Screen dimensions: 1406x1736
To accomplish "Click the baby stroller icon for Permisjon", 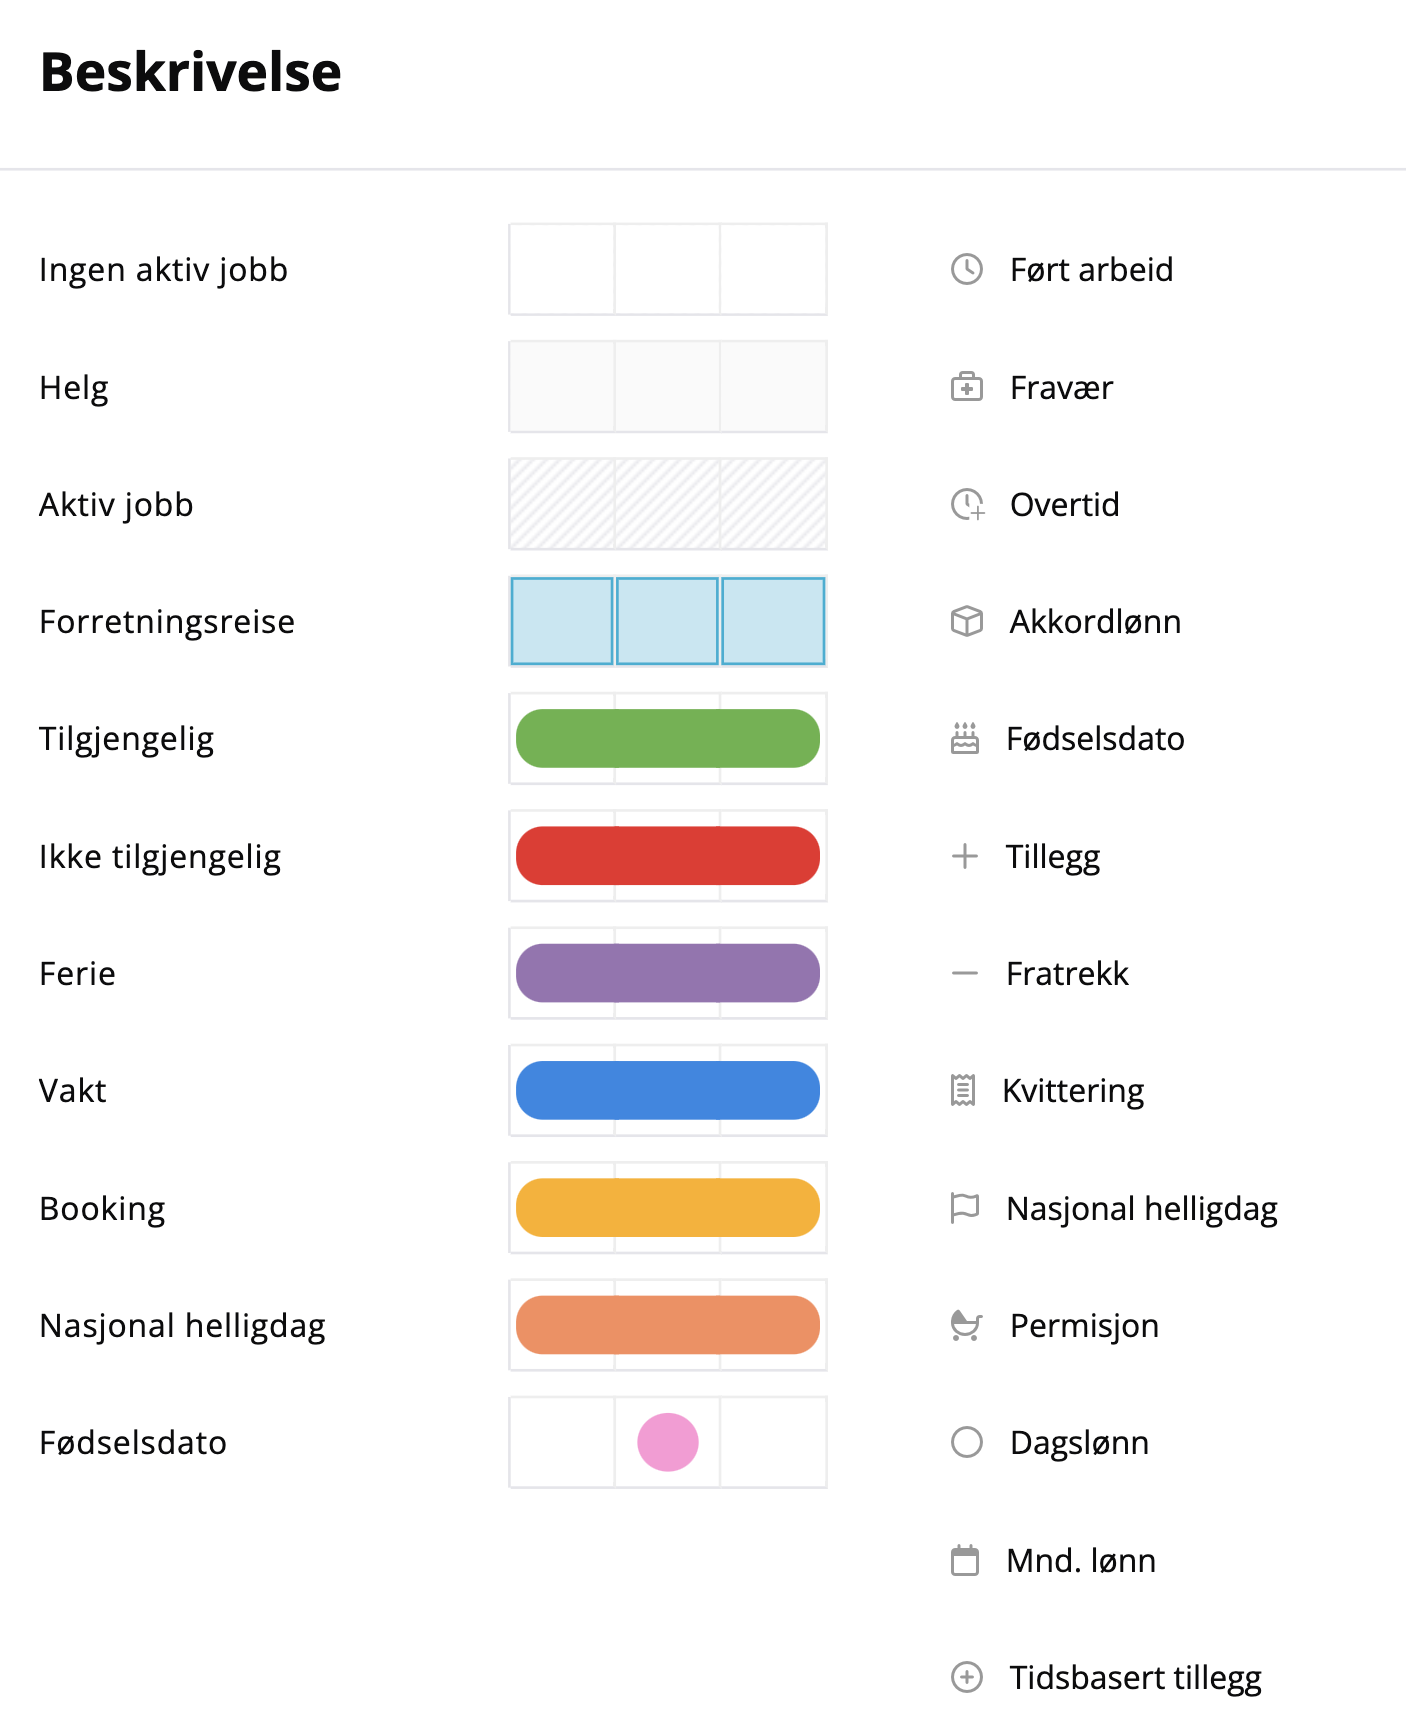I will point(966,1325).
